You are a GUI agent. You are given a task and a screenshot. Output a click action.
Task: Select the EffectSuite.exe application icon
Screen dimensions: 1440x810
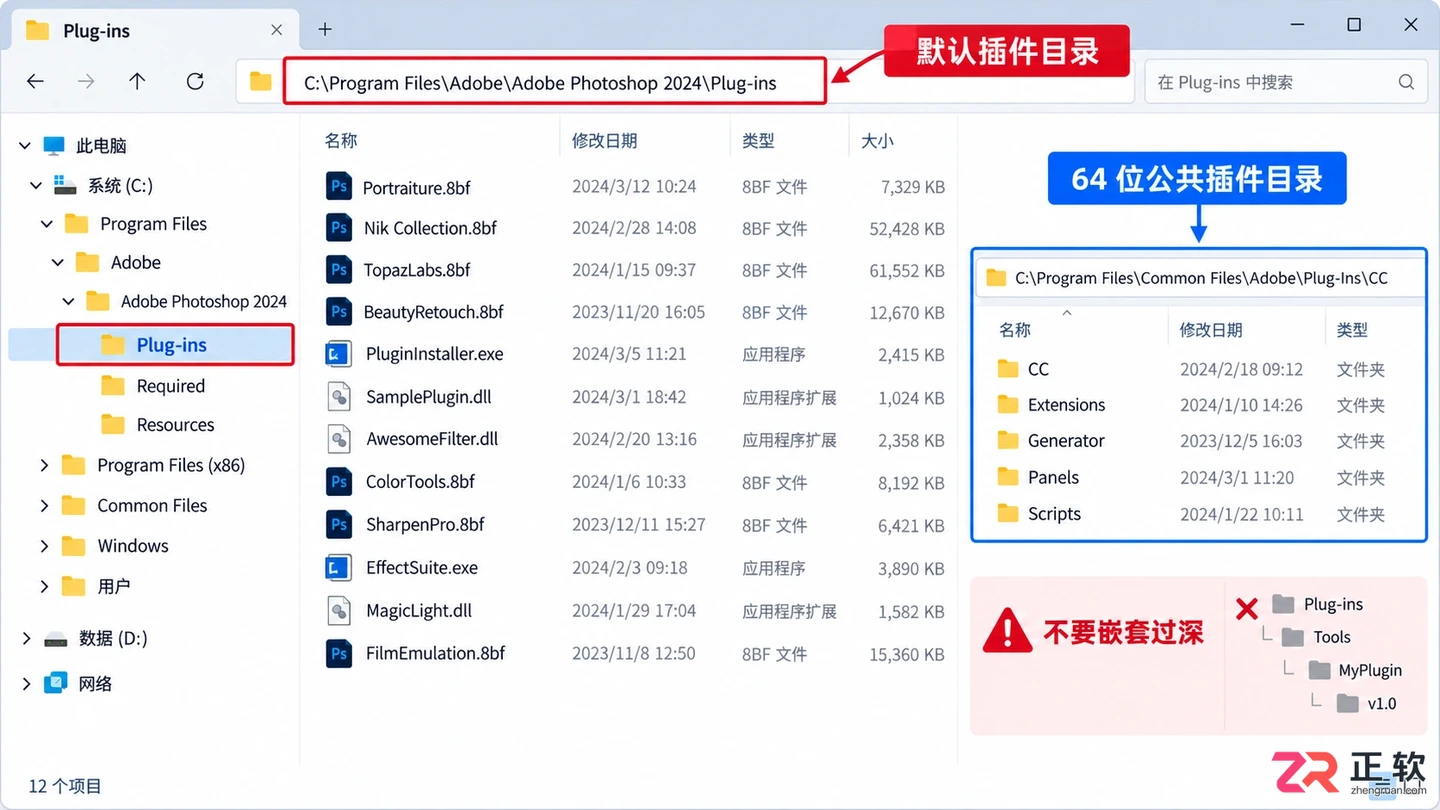[x=339, y=568]
